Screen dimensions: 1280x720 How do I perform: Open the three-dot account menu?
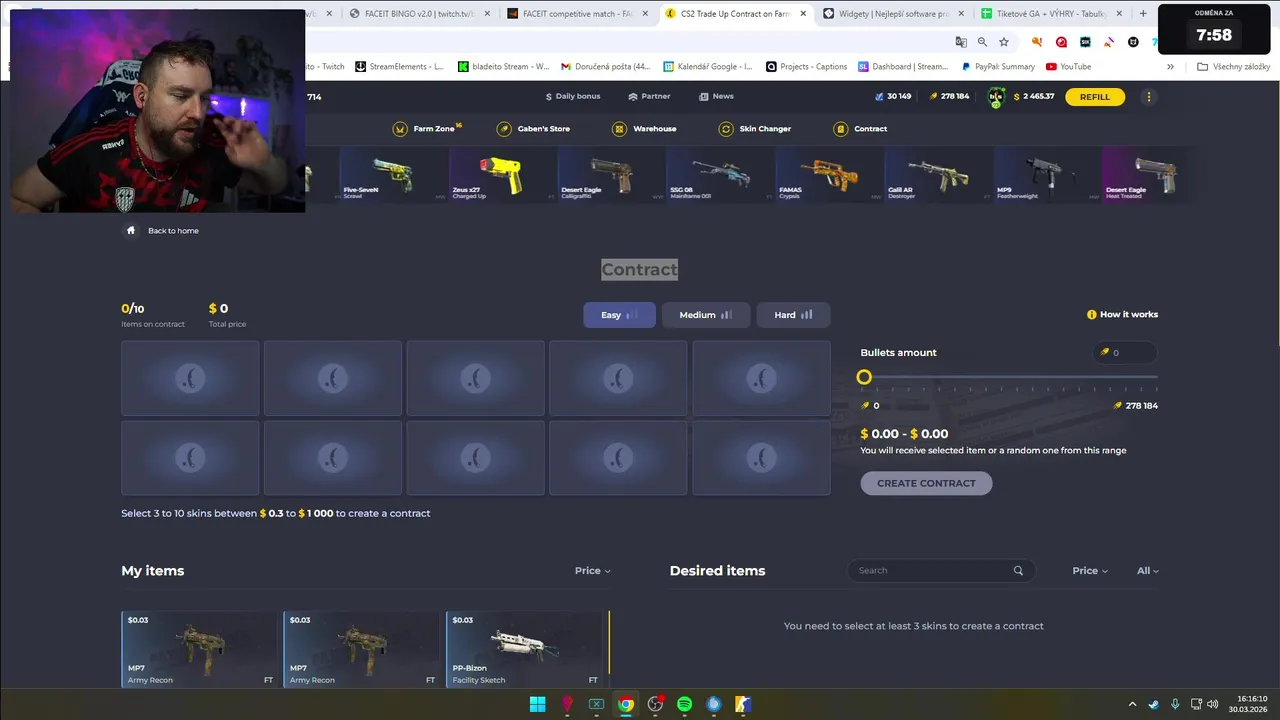tap(1149, 97)
